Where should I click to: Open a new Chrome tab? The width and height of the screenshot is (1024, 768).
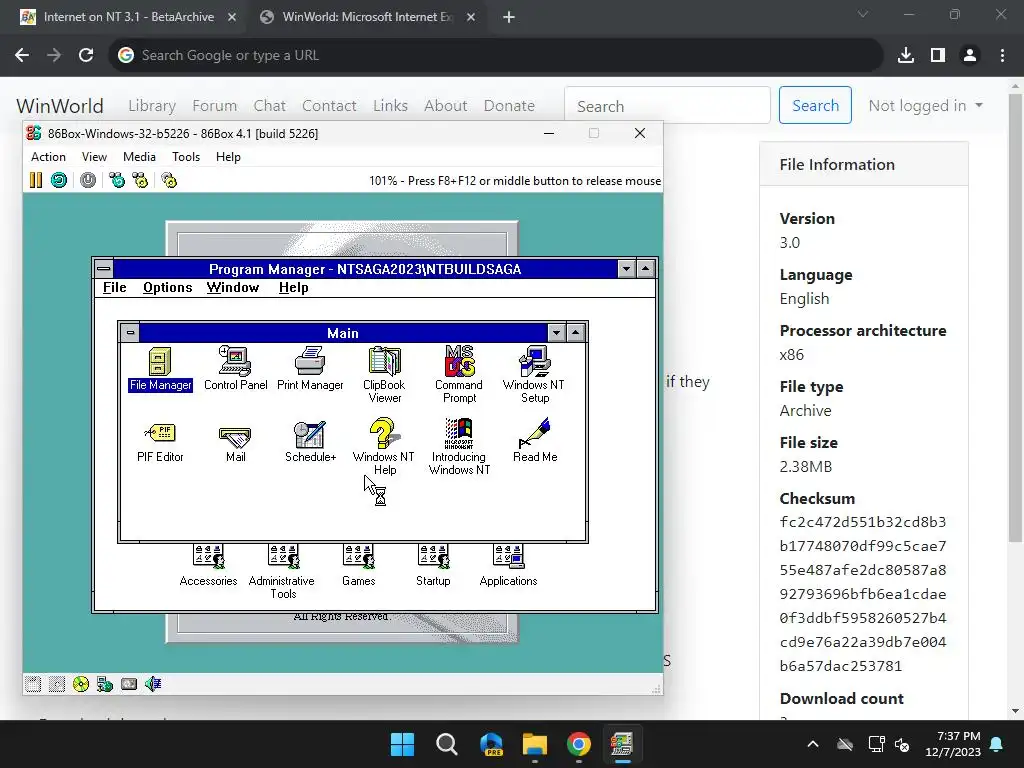[509, 17]
